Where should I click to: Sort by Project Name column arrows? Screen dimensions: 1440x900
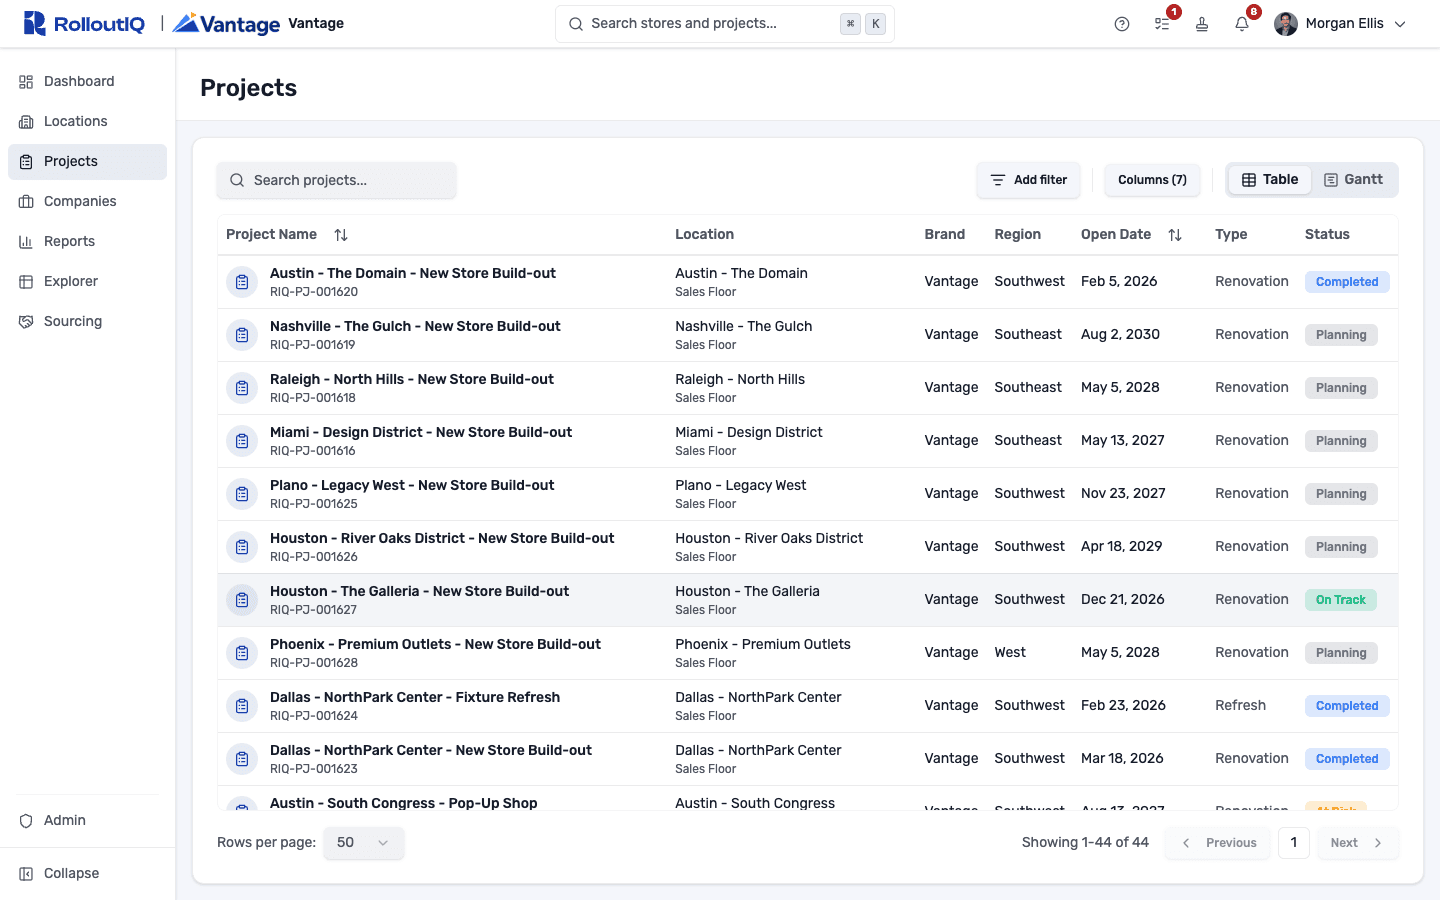[341, 235]
